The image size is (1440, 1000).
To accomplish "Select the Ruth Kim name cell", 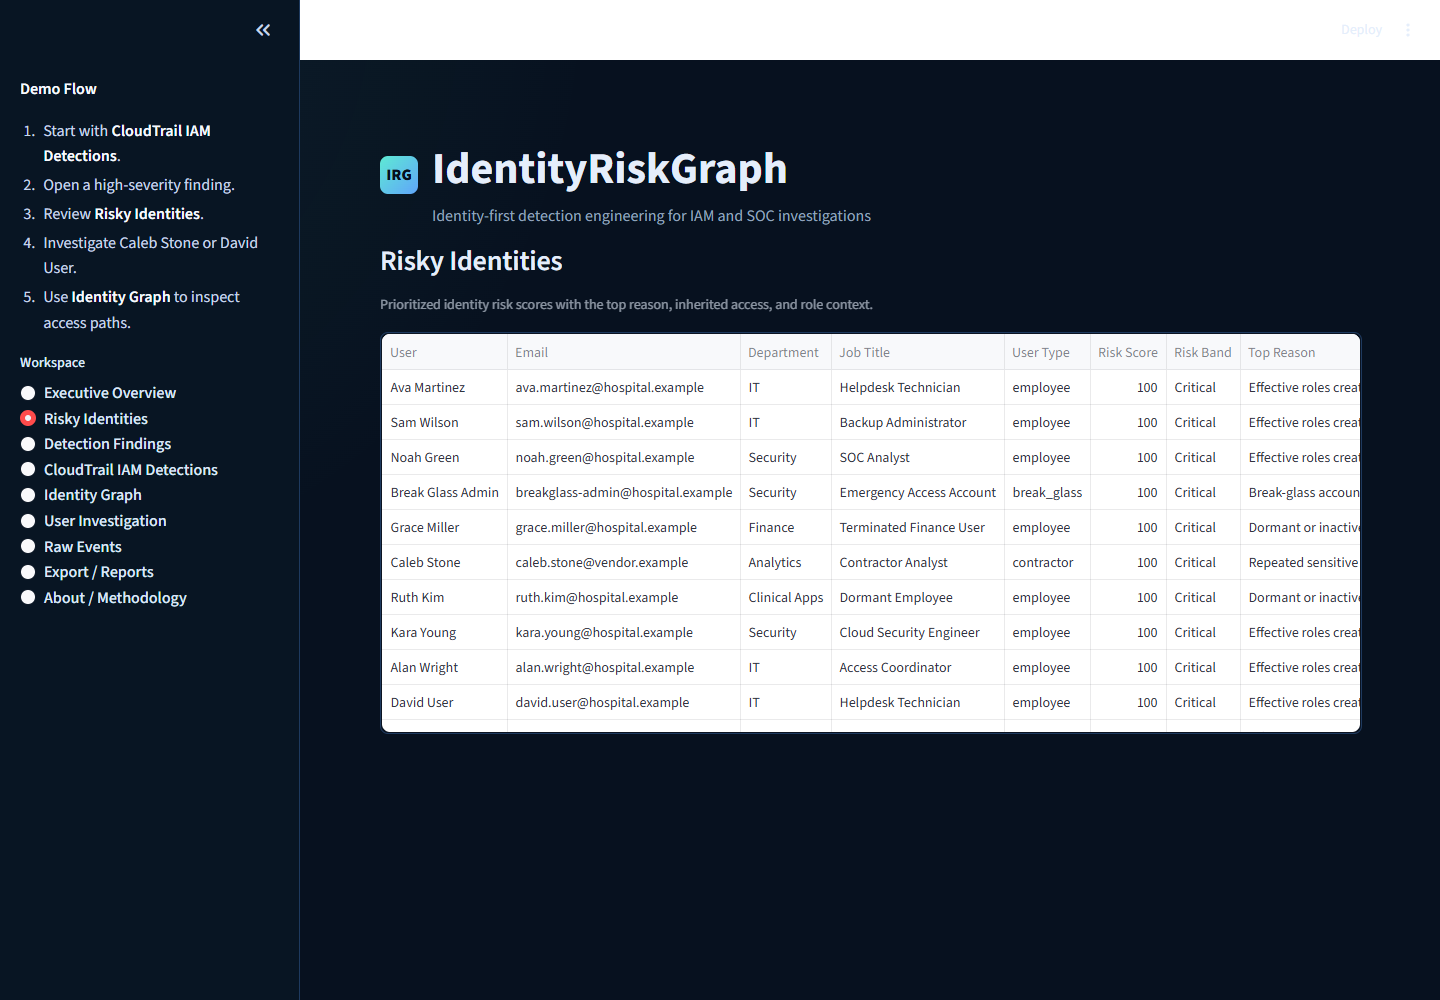I will pyautogui.click(x=445, y=597).
